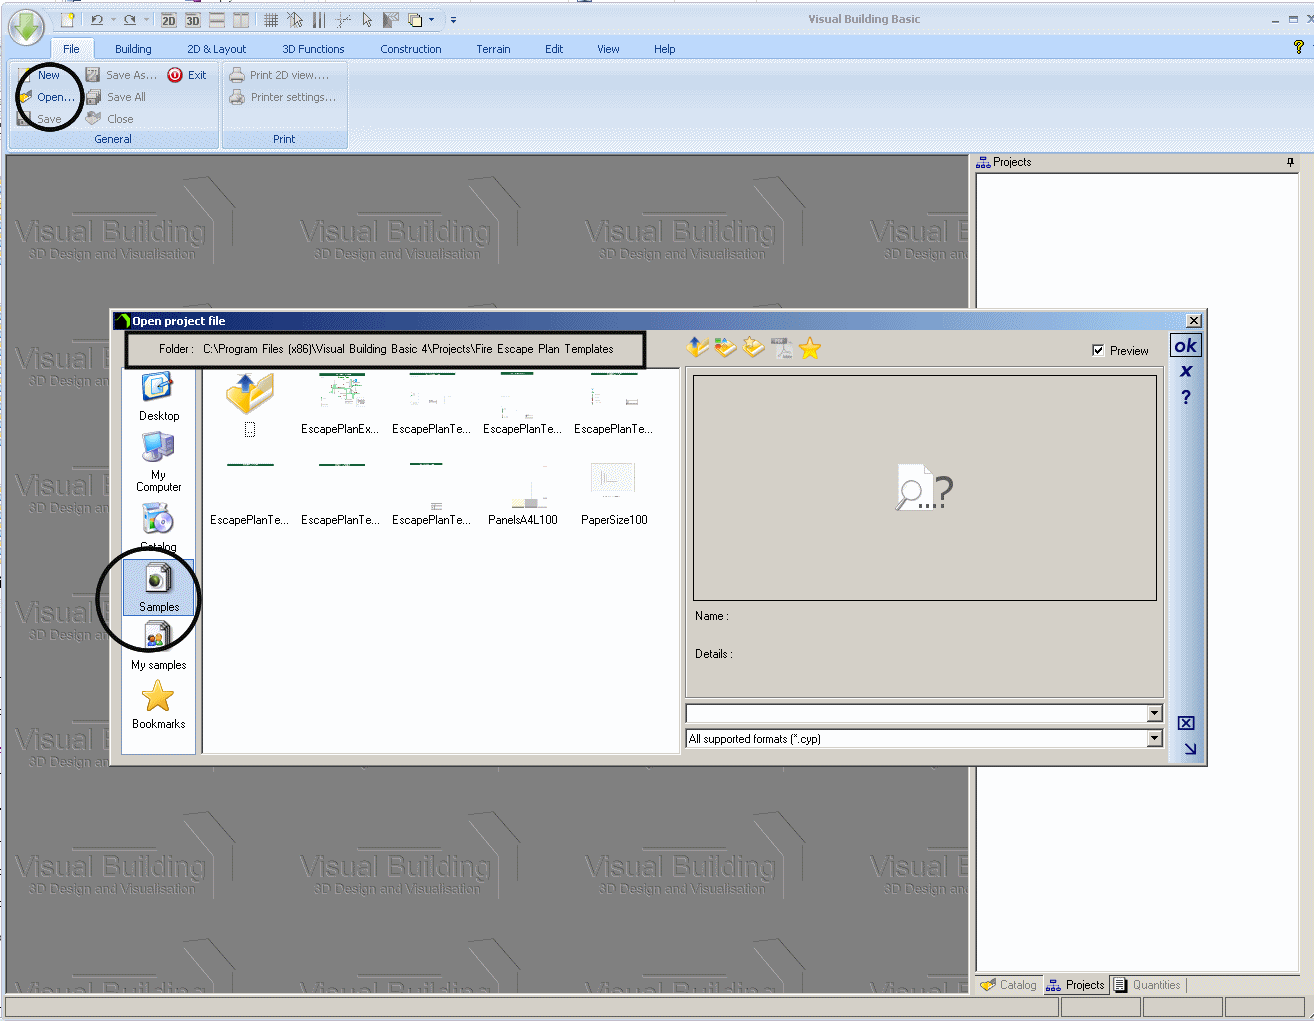Click Save All in the ribbon
The height and width of the screenshot is (1021, 1314).
(x=116, y=97)
